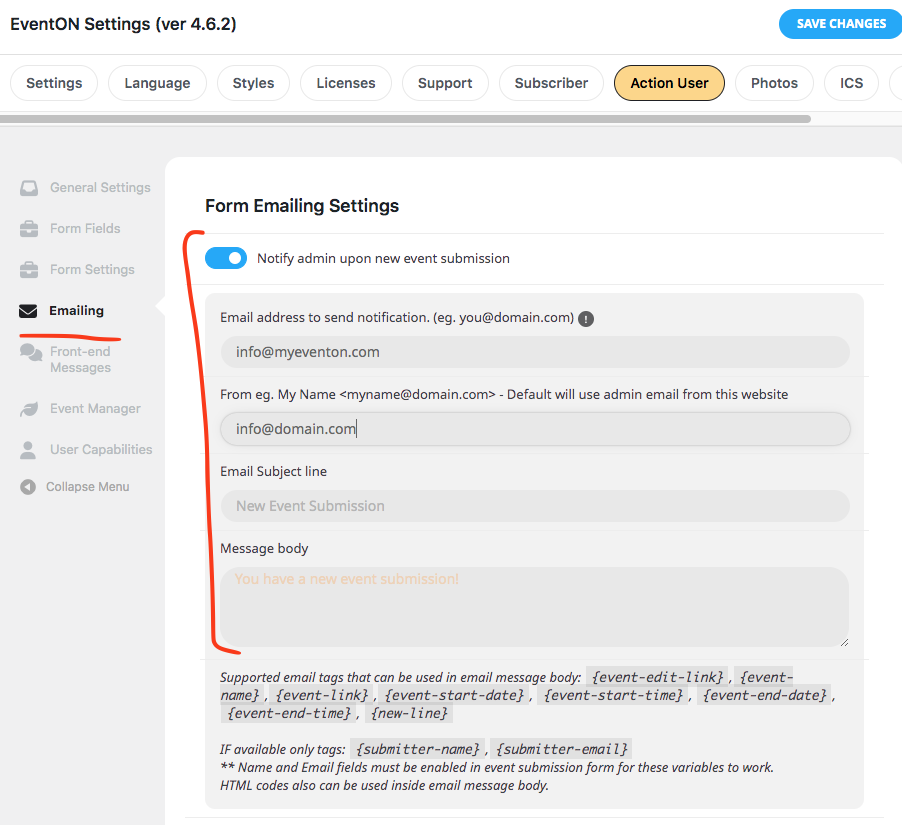Open Form Settings in sidebar

click(x=92, y=269)
